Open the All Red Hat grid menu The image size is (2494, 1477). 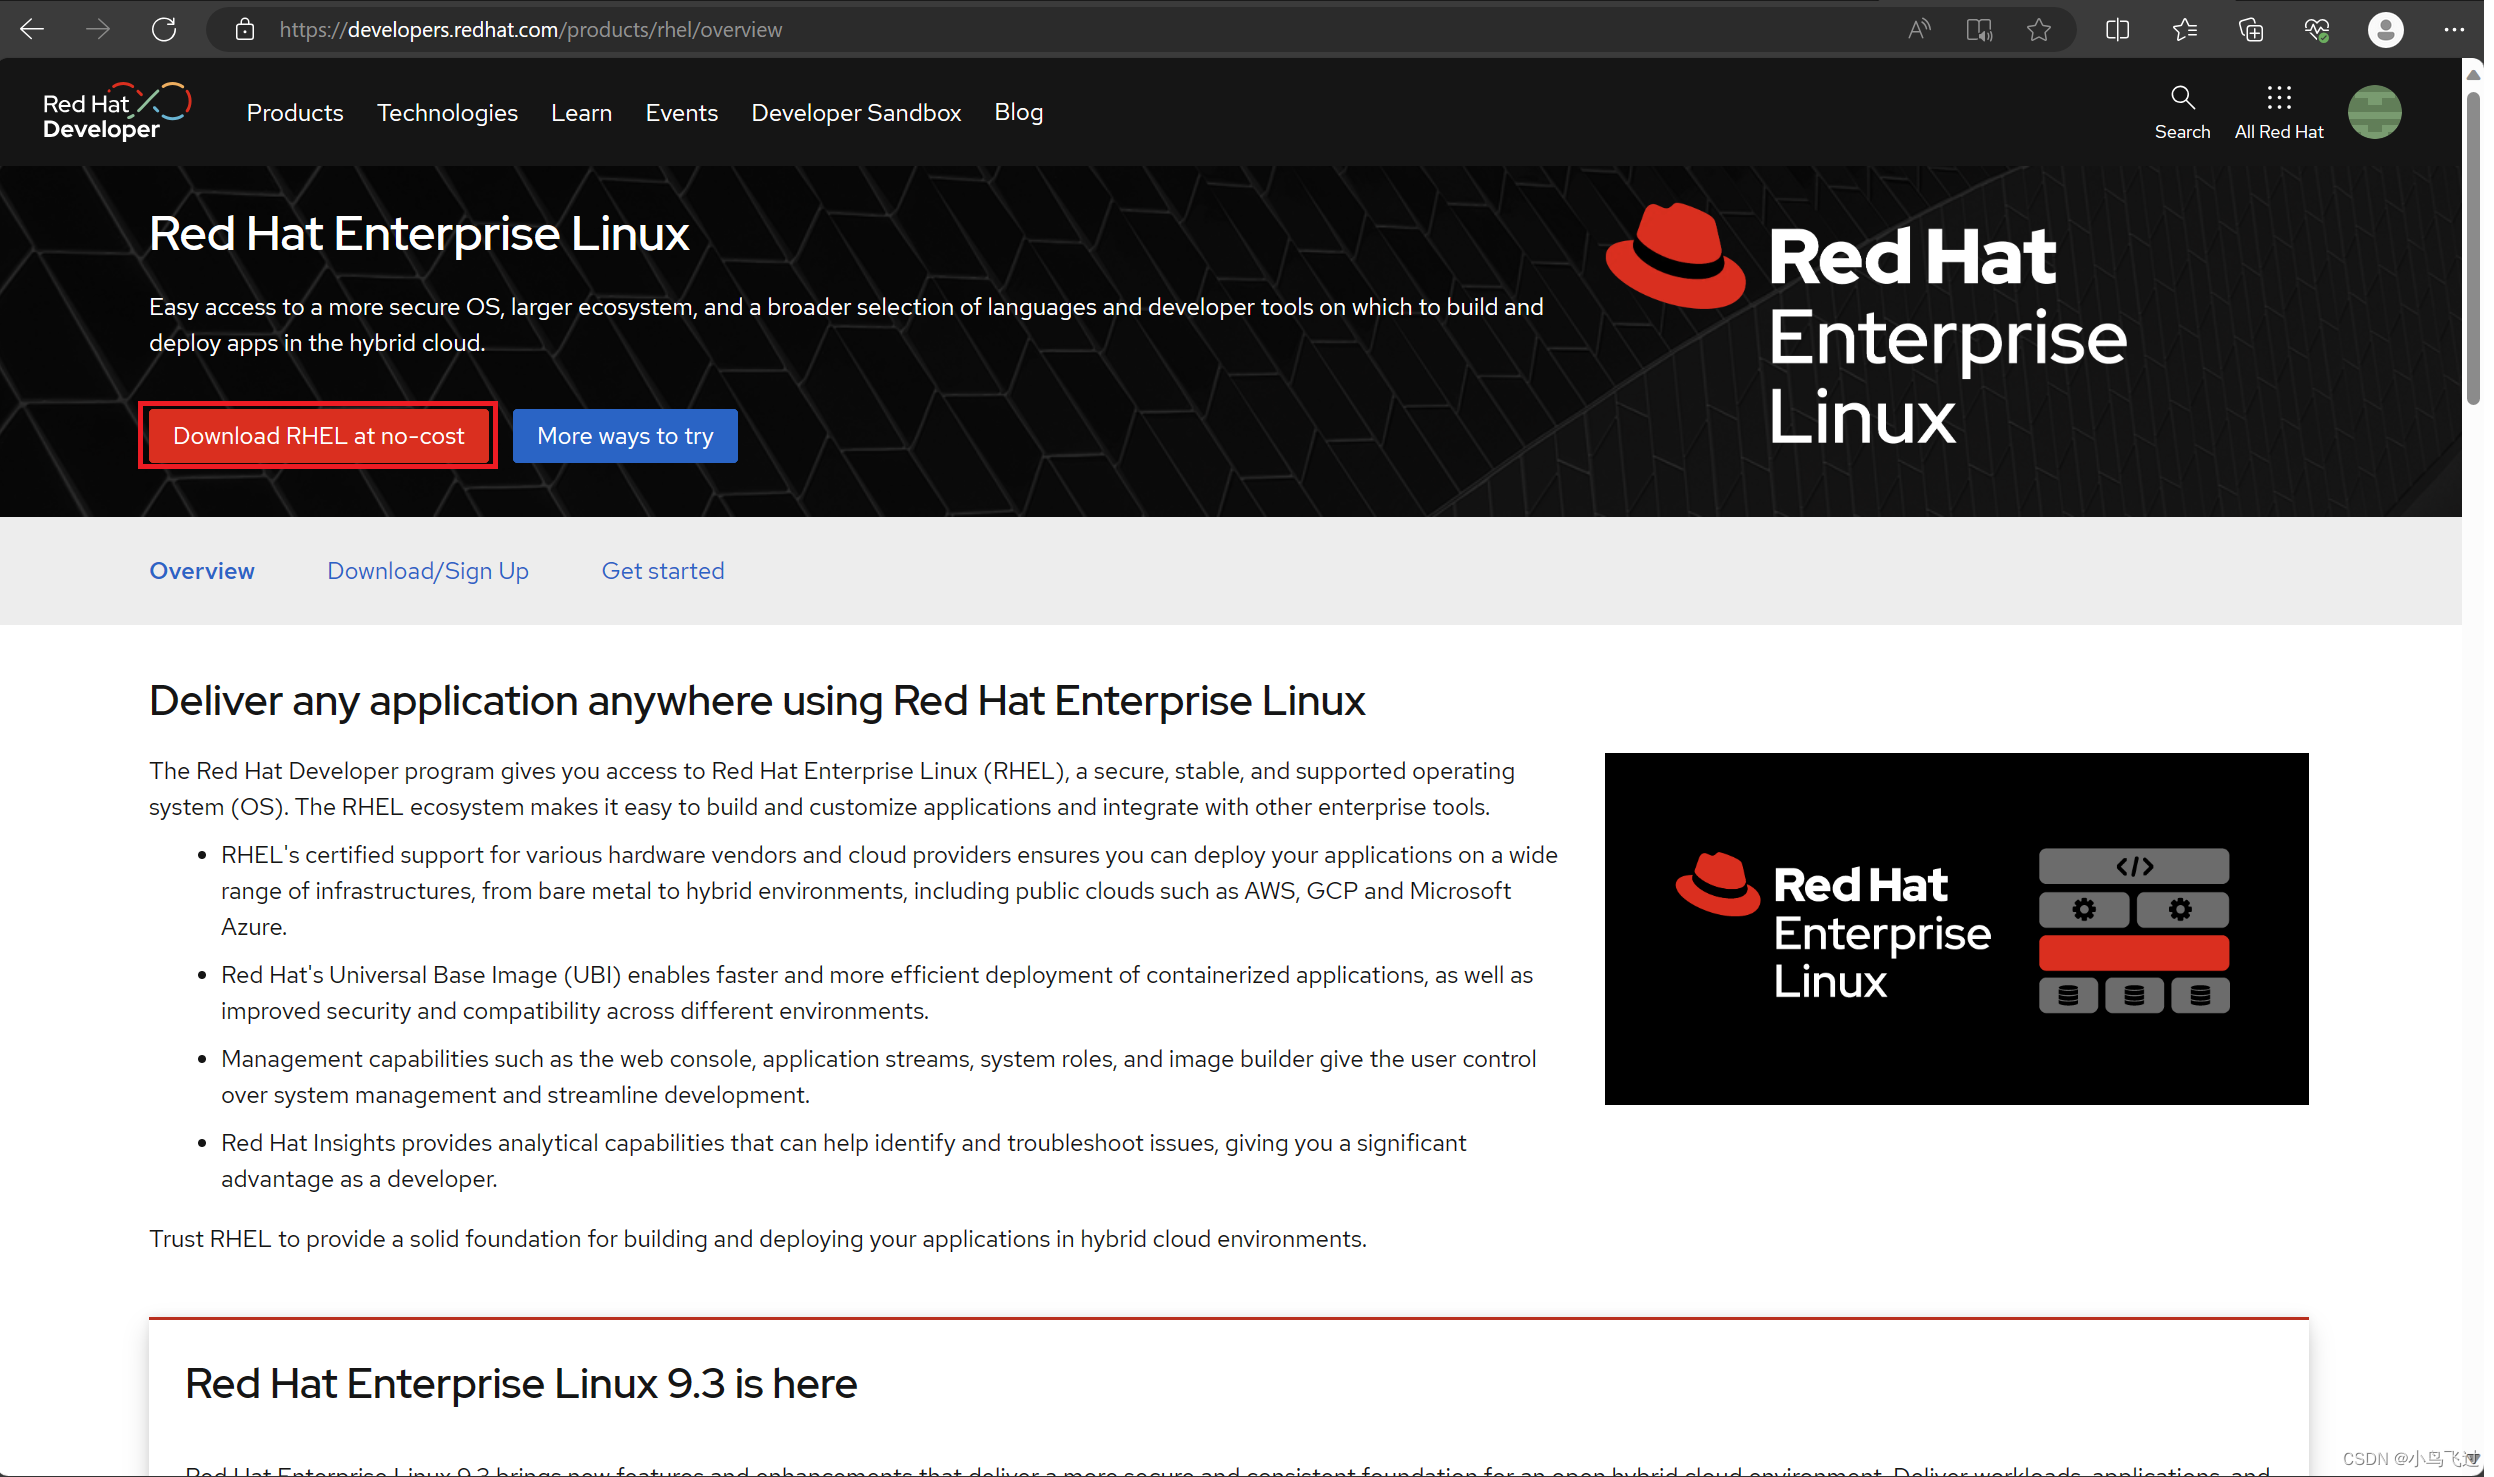click(2279, 111)
